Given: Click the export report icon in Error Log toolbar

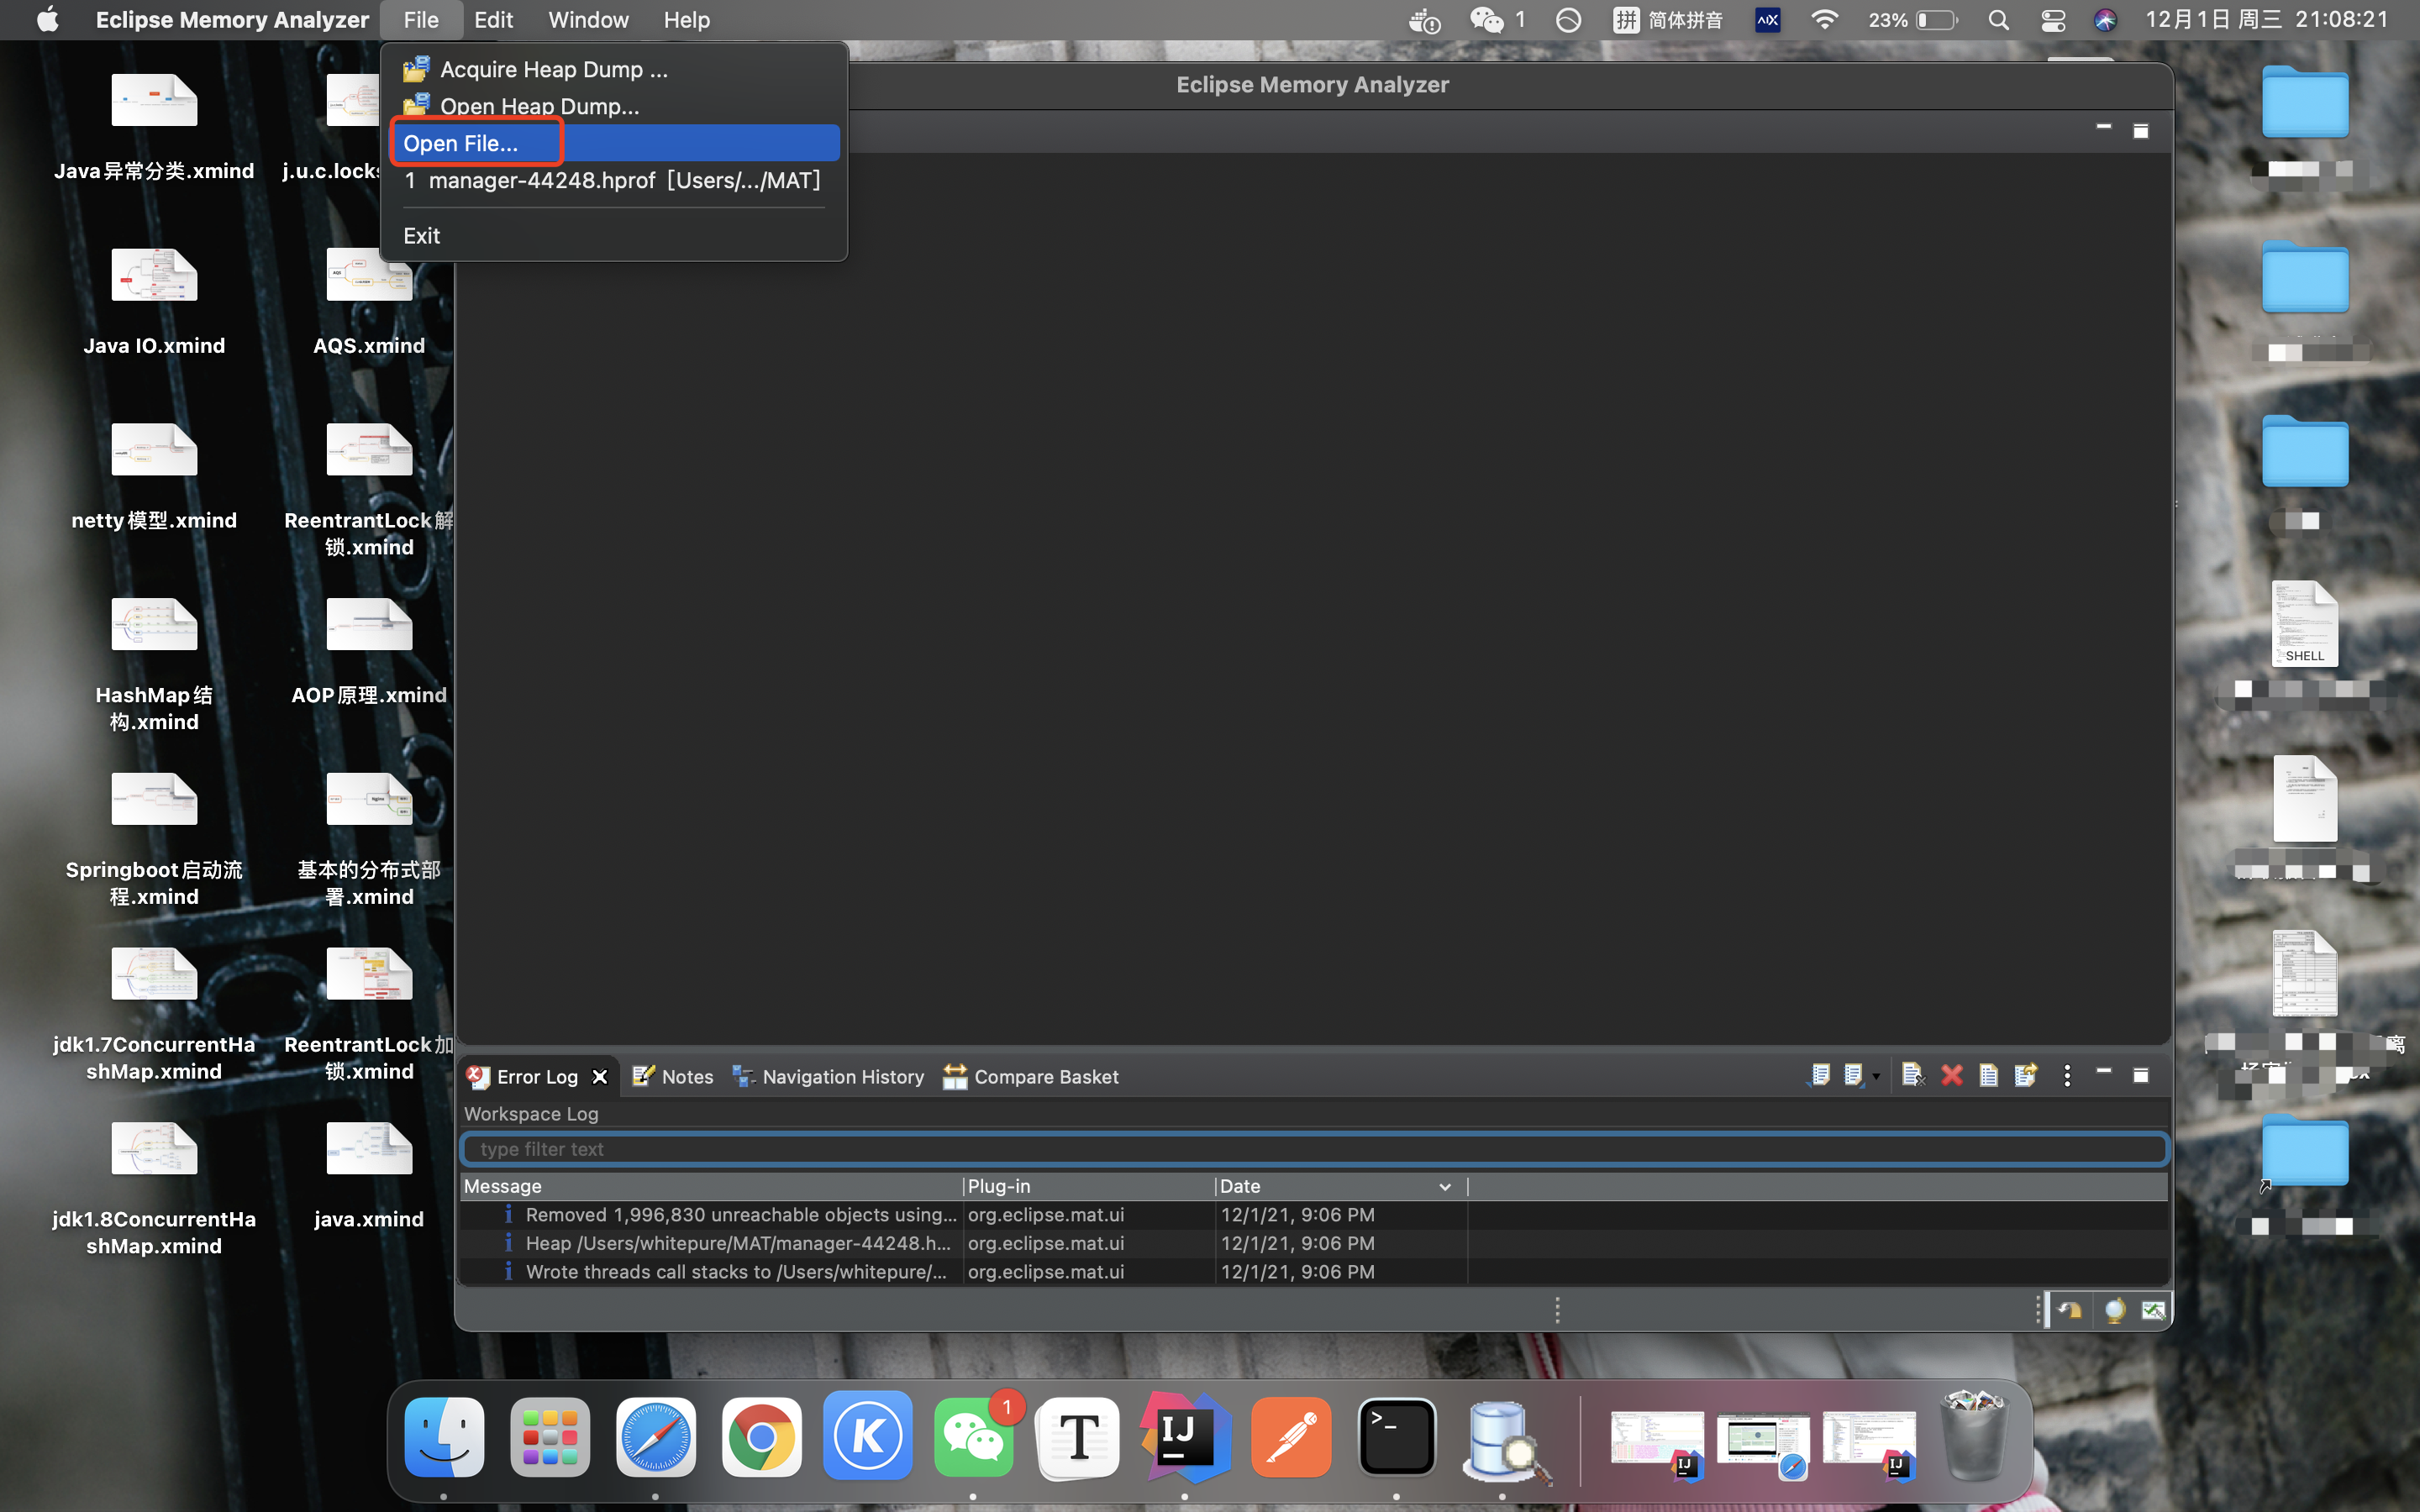Looking at the screenshot, I should pos(2024,1074).
